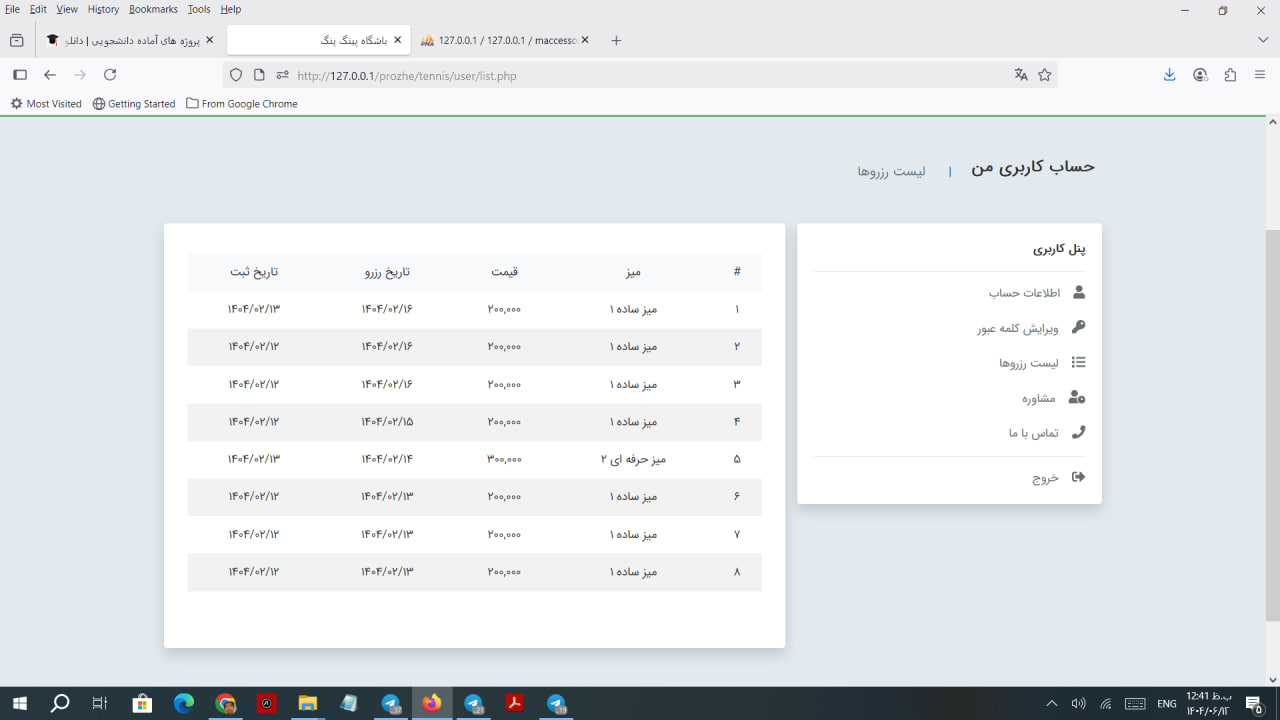Click the key icon for ویرایش کلمه عبور
The width and height of the screenshot is (1280, 720).
[x=1078, y=328]
